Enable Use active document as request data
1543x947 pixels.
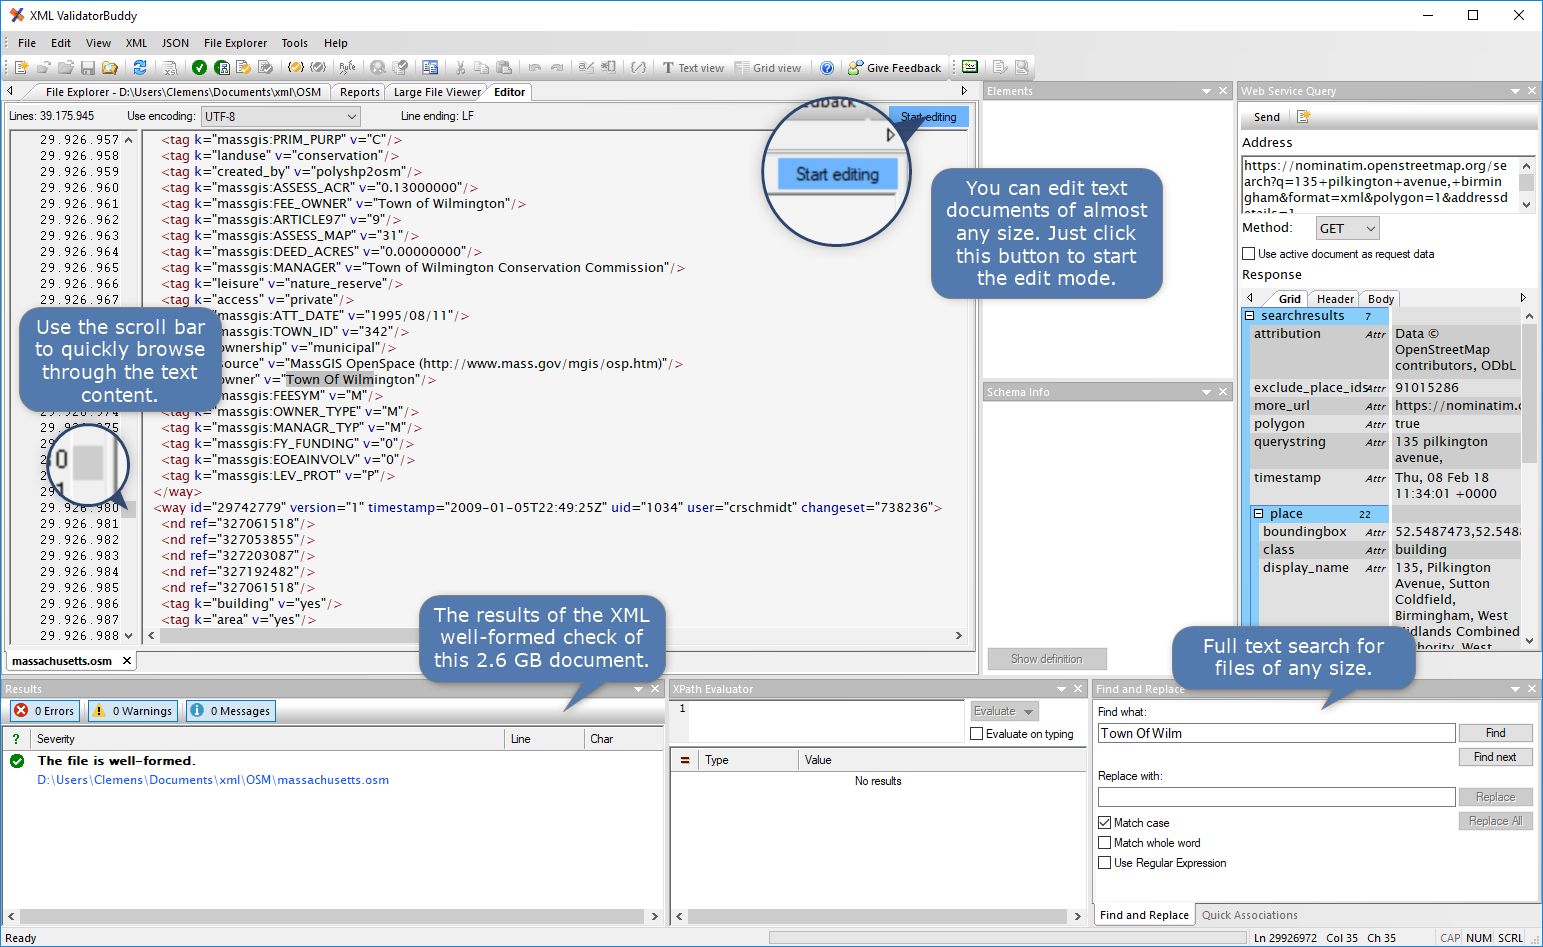click(1249, 254)
